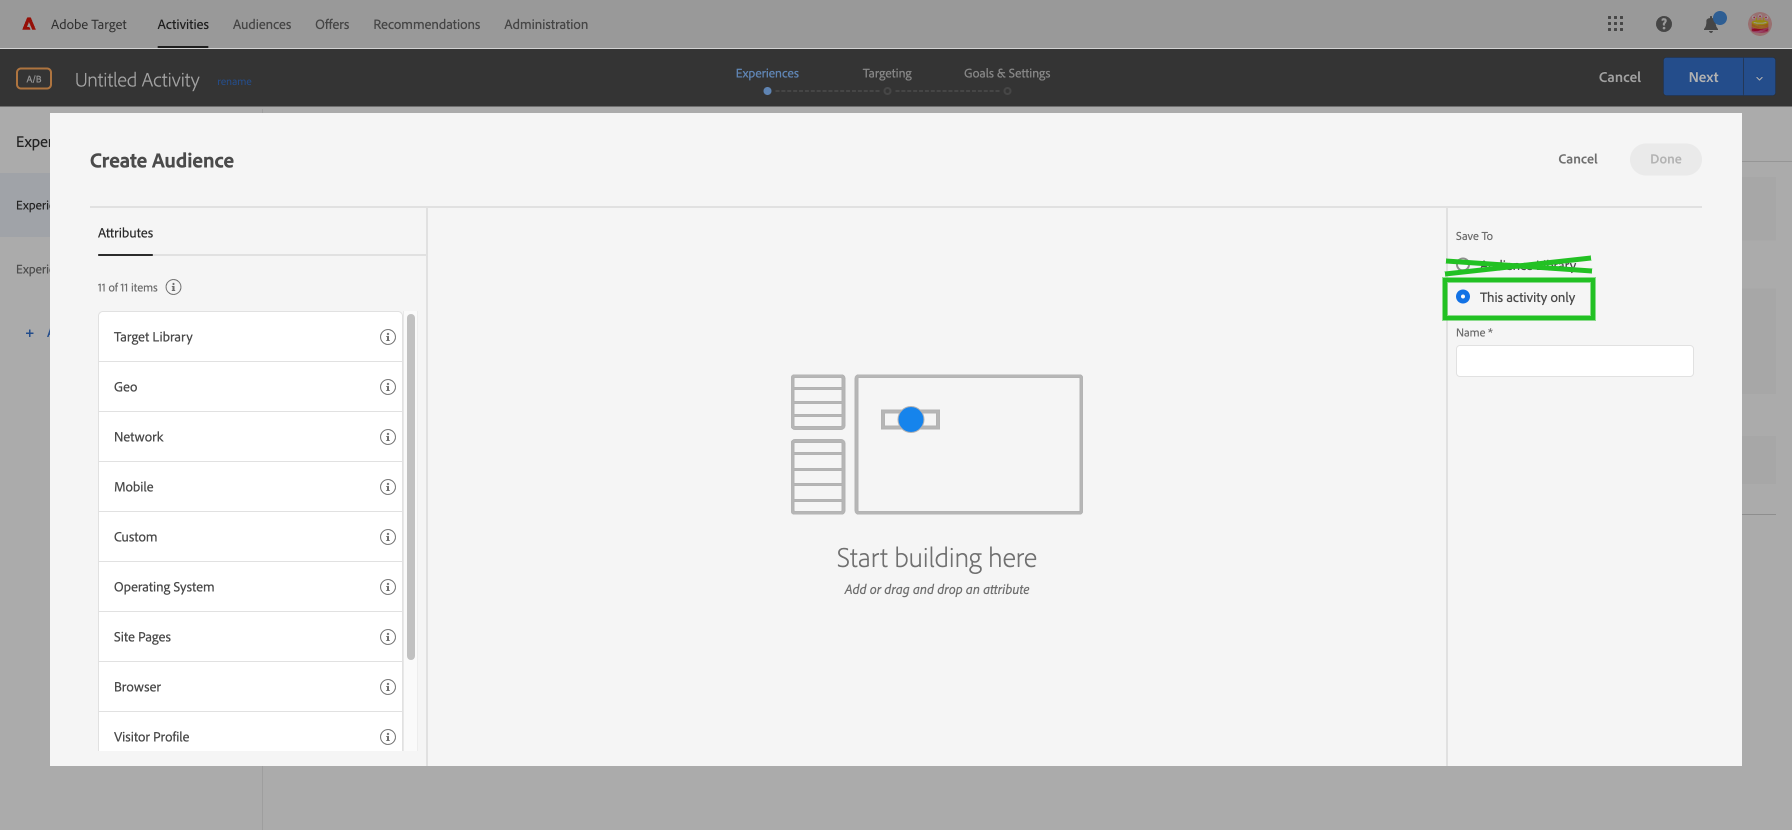Image resolution: width=1792 pixels, height=830 pixels.
Task: Show info for Visitor Profile attribute
Action: click(388, 737)
